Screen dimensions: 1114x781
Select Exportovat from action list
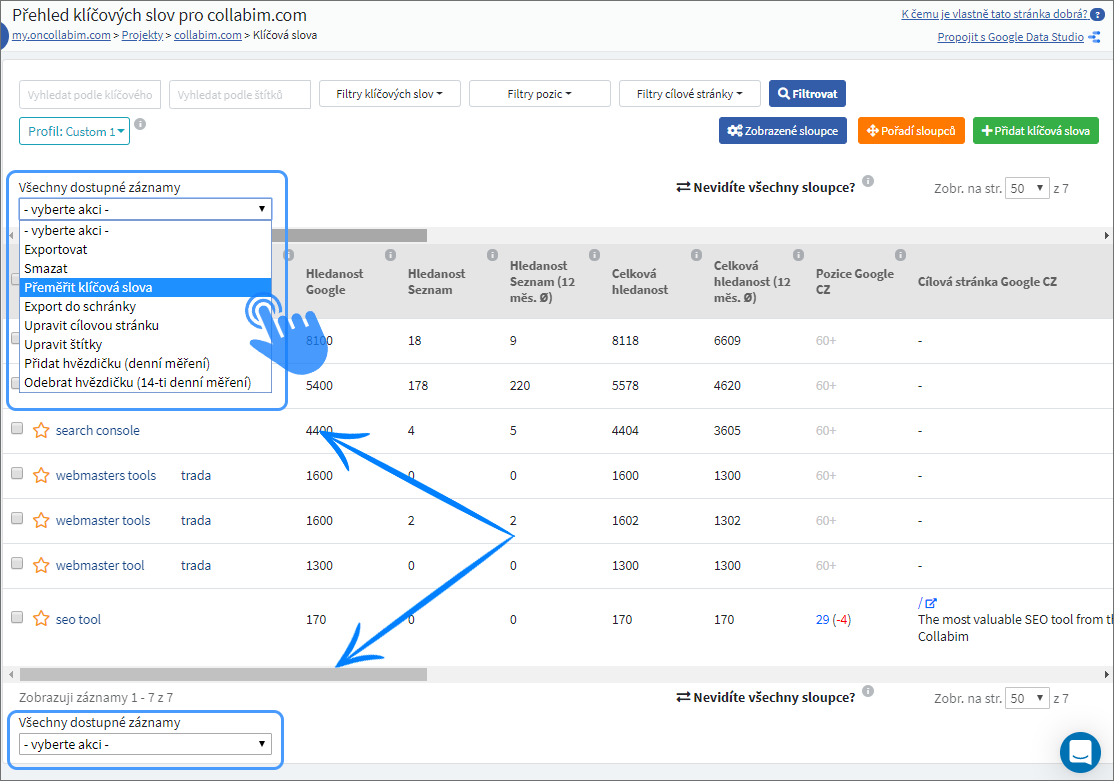pyautogui.click(x=146, y=249)
